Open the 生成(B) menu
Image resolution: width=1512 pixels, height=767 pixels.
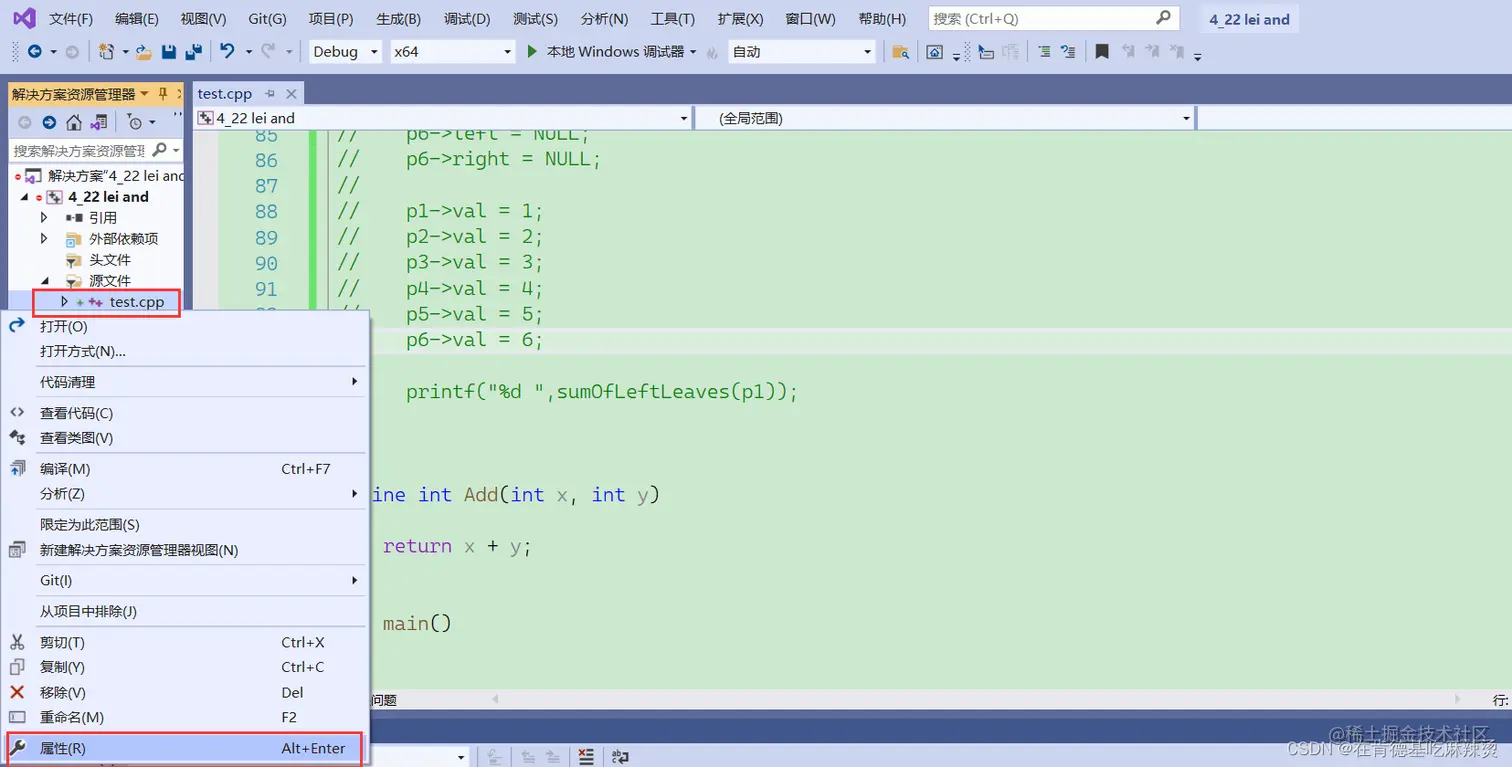coord(398,19)
